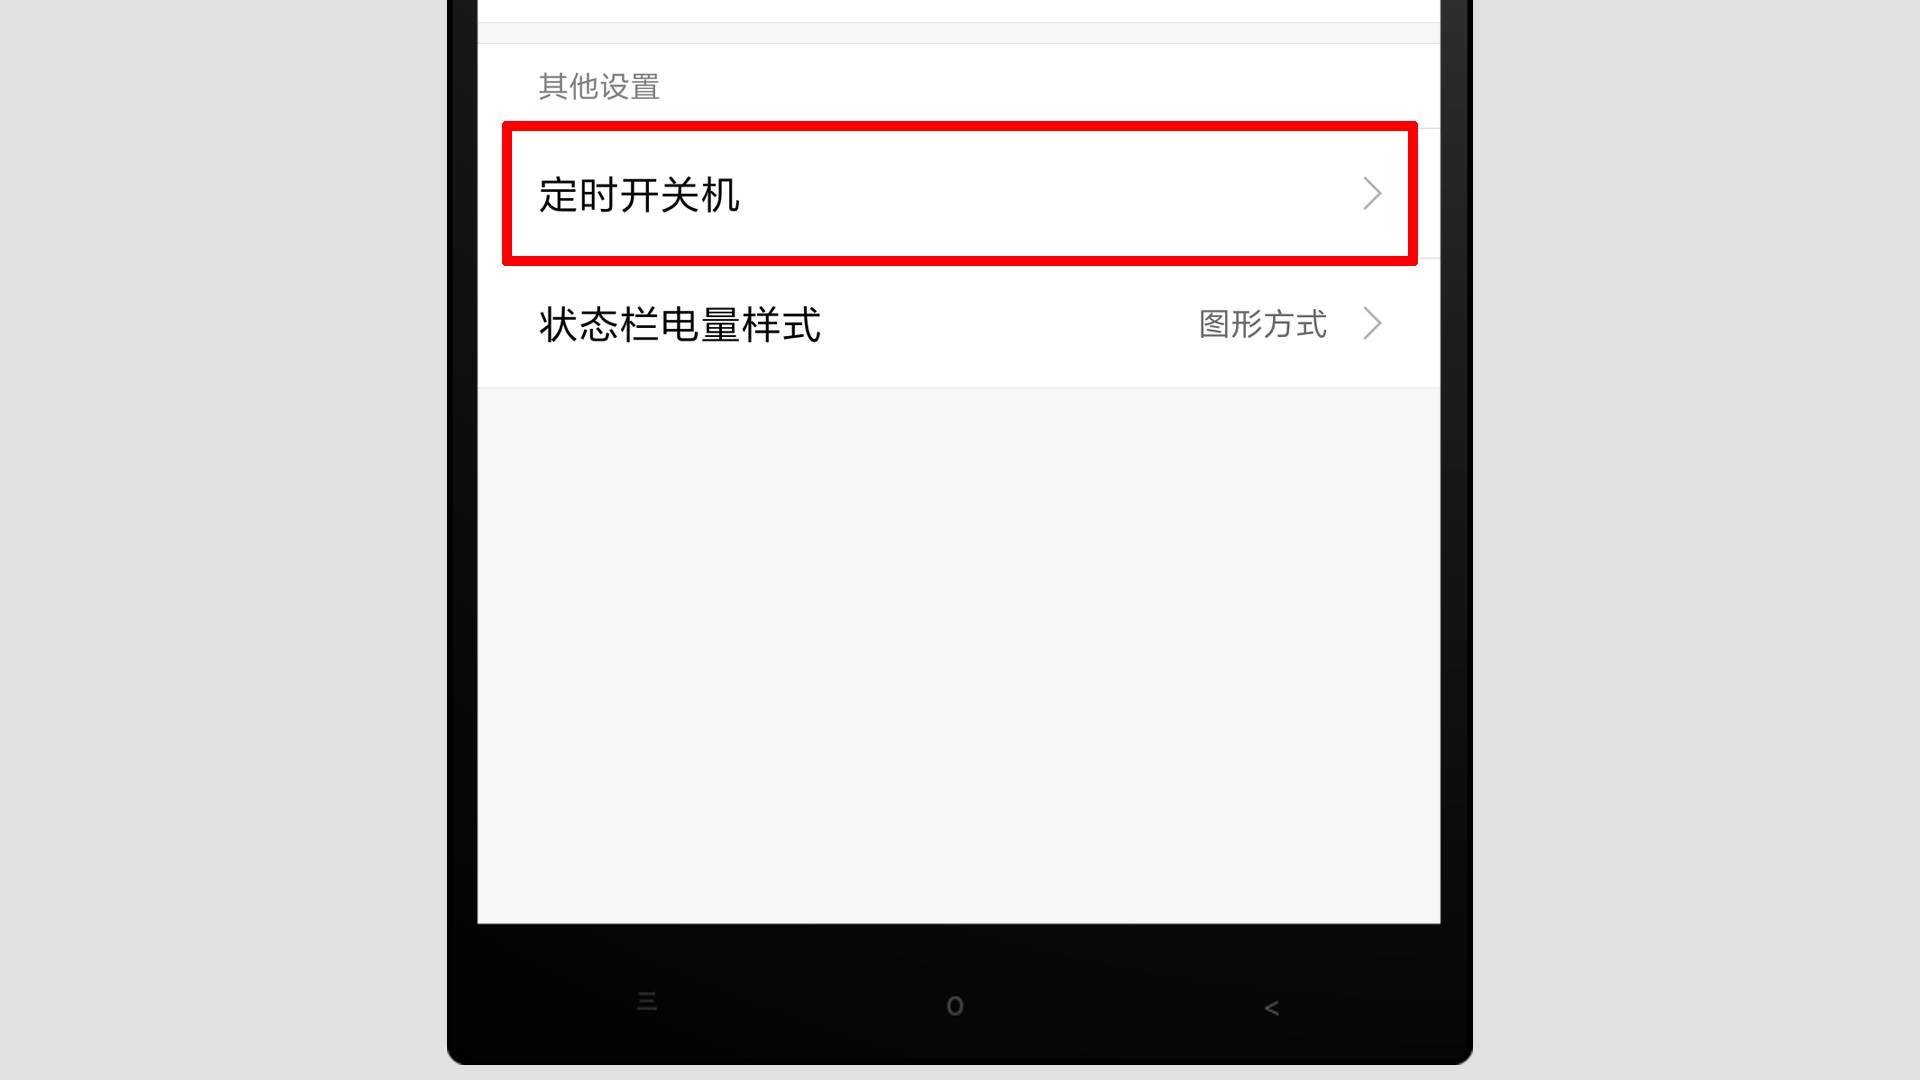Viewport: 1920px width, 1080px height.
Task: Expand 定时开关机 menu item
Action: (x=960, y=194)
